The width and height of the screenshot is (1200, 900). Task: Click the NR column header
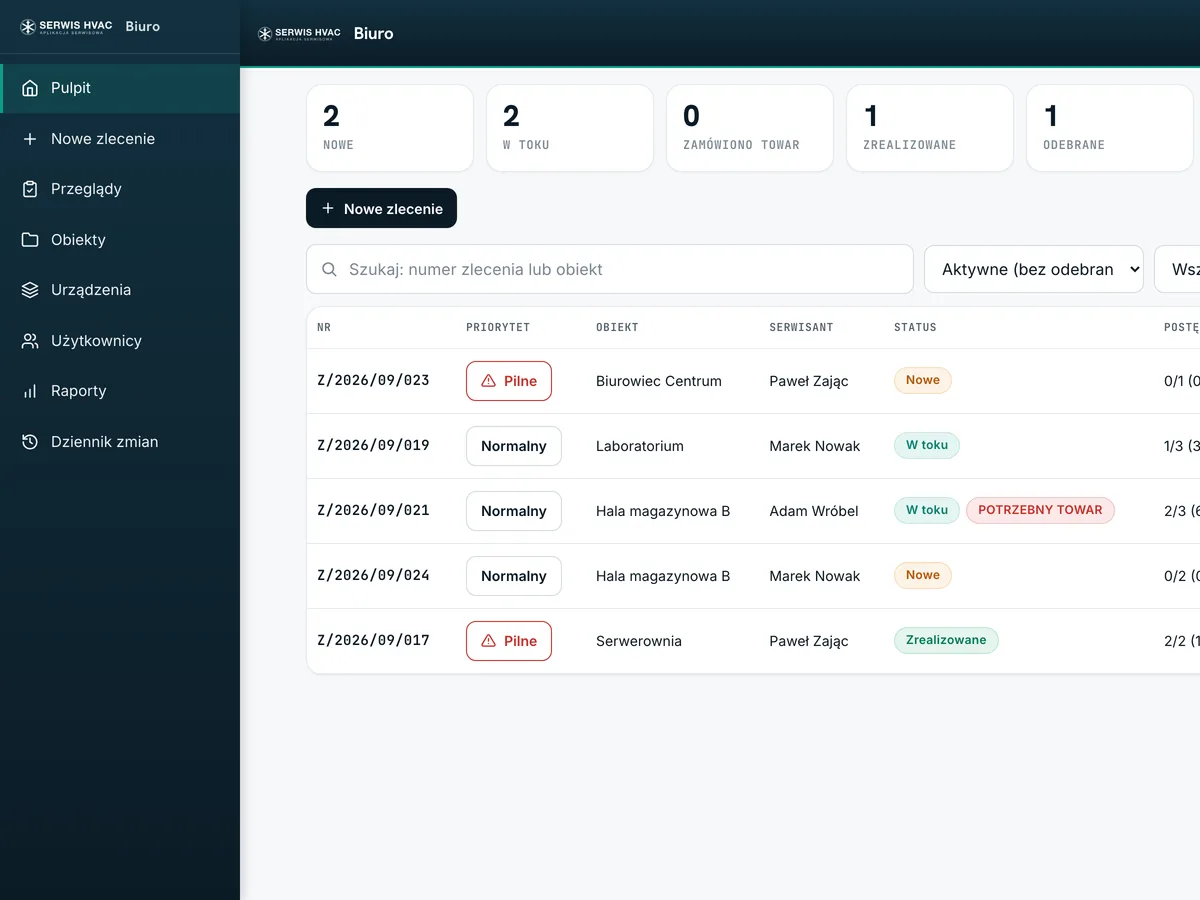click(x=324, y=327)
